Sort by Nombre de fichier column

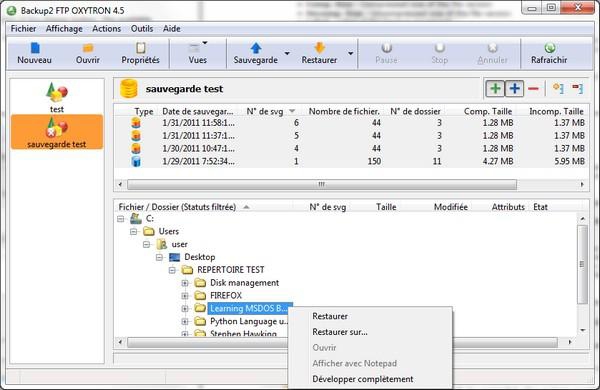point(344,111)
